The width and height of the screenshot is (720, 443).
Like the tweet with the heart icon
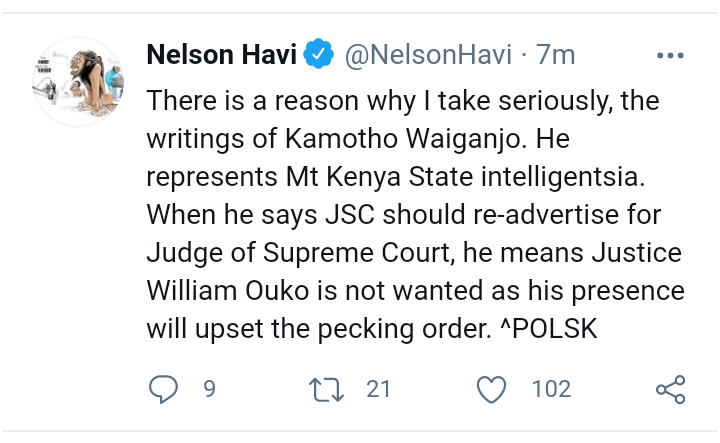[491, 389]
